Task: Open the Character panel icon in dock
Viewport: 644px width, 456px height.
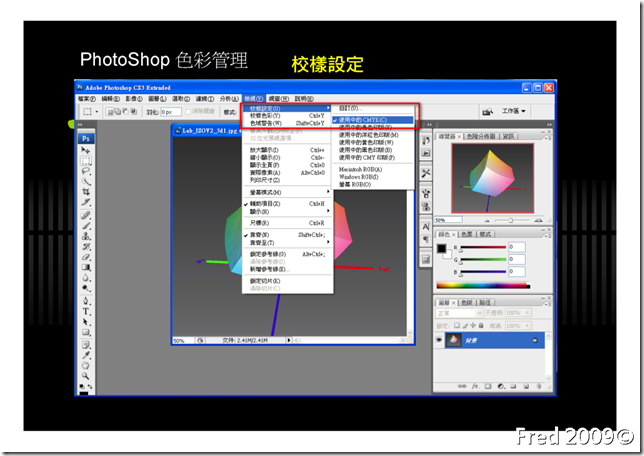Action: (426, 226)
